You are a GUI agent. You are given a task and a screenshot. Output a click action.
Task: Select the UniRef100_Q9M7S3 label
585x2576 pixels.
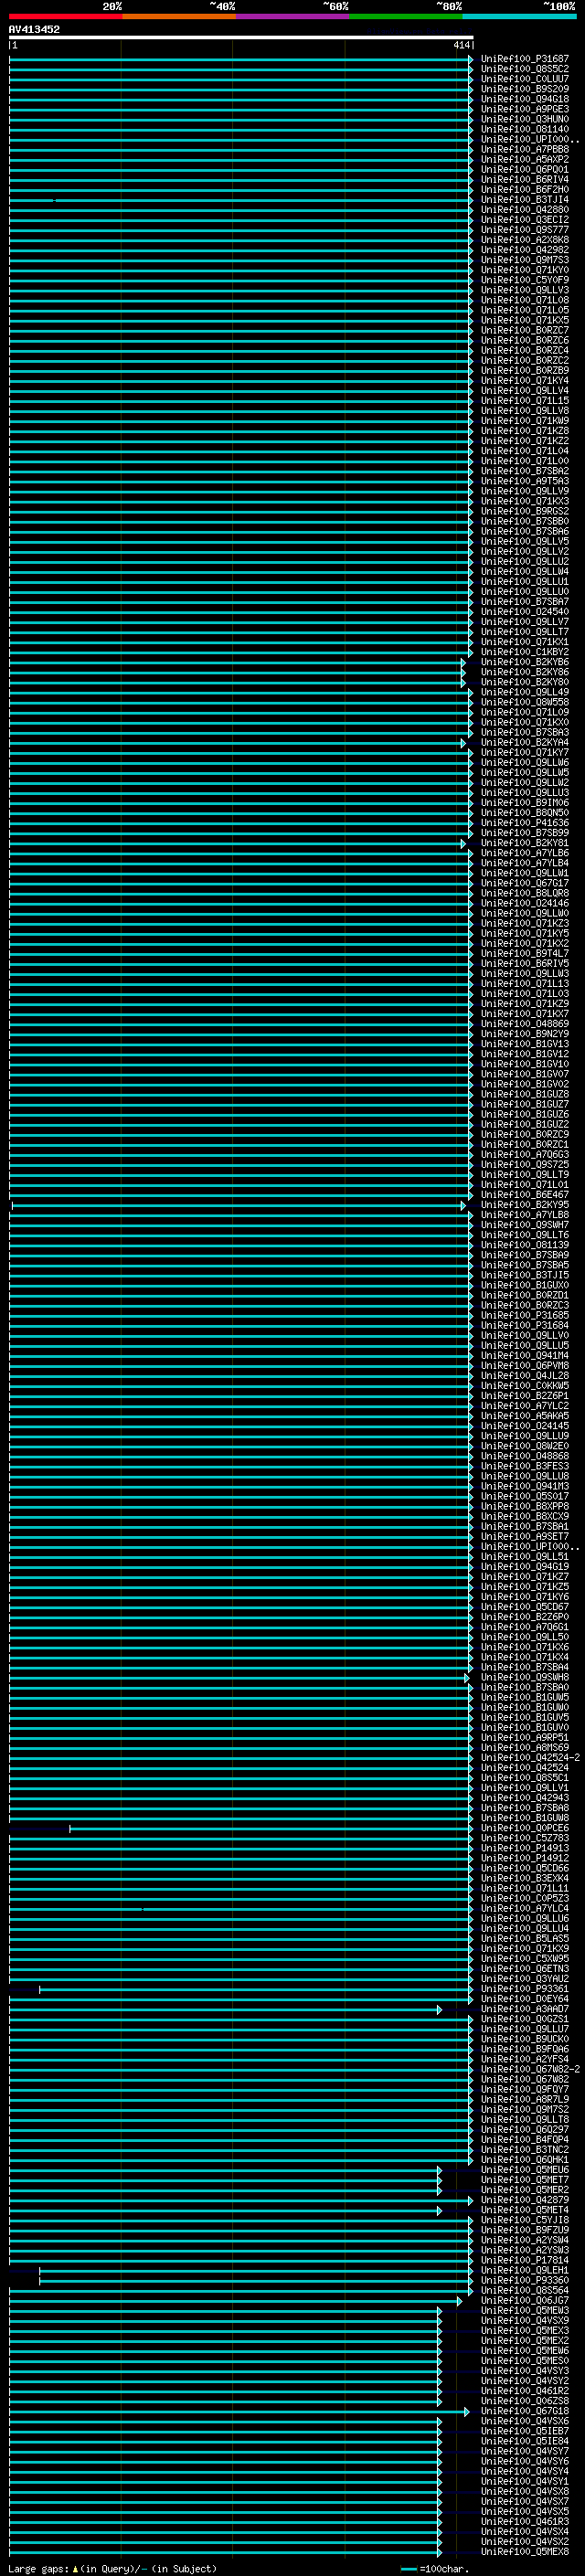(x=524, y=260)
